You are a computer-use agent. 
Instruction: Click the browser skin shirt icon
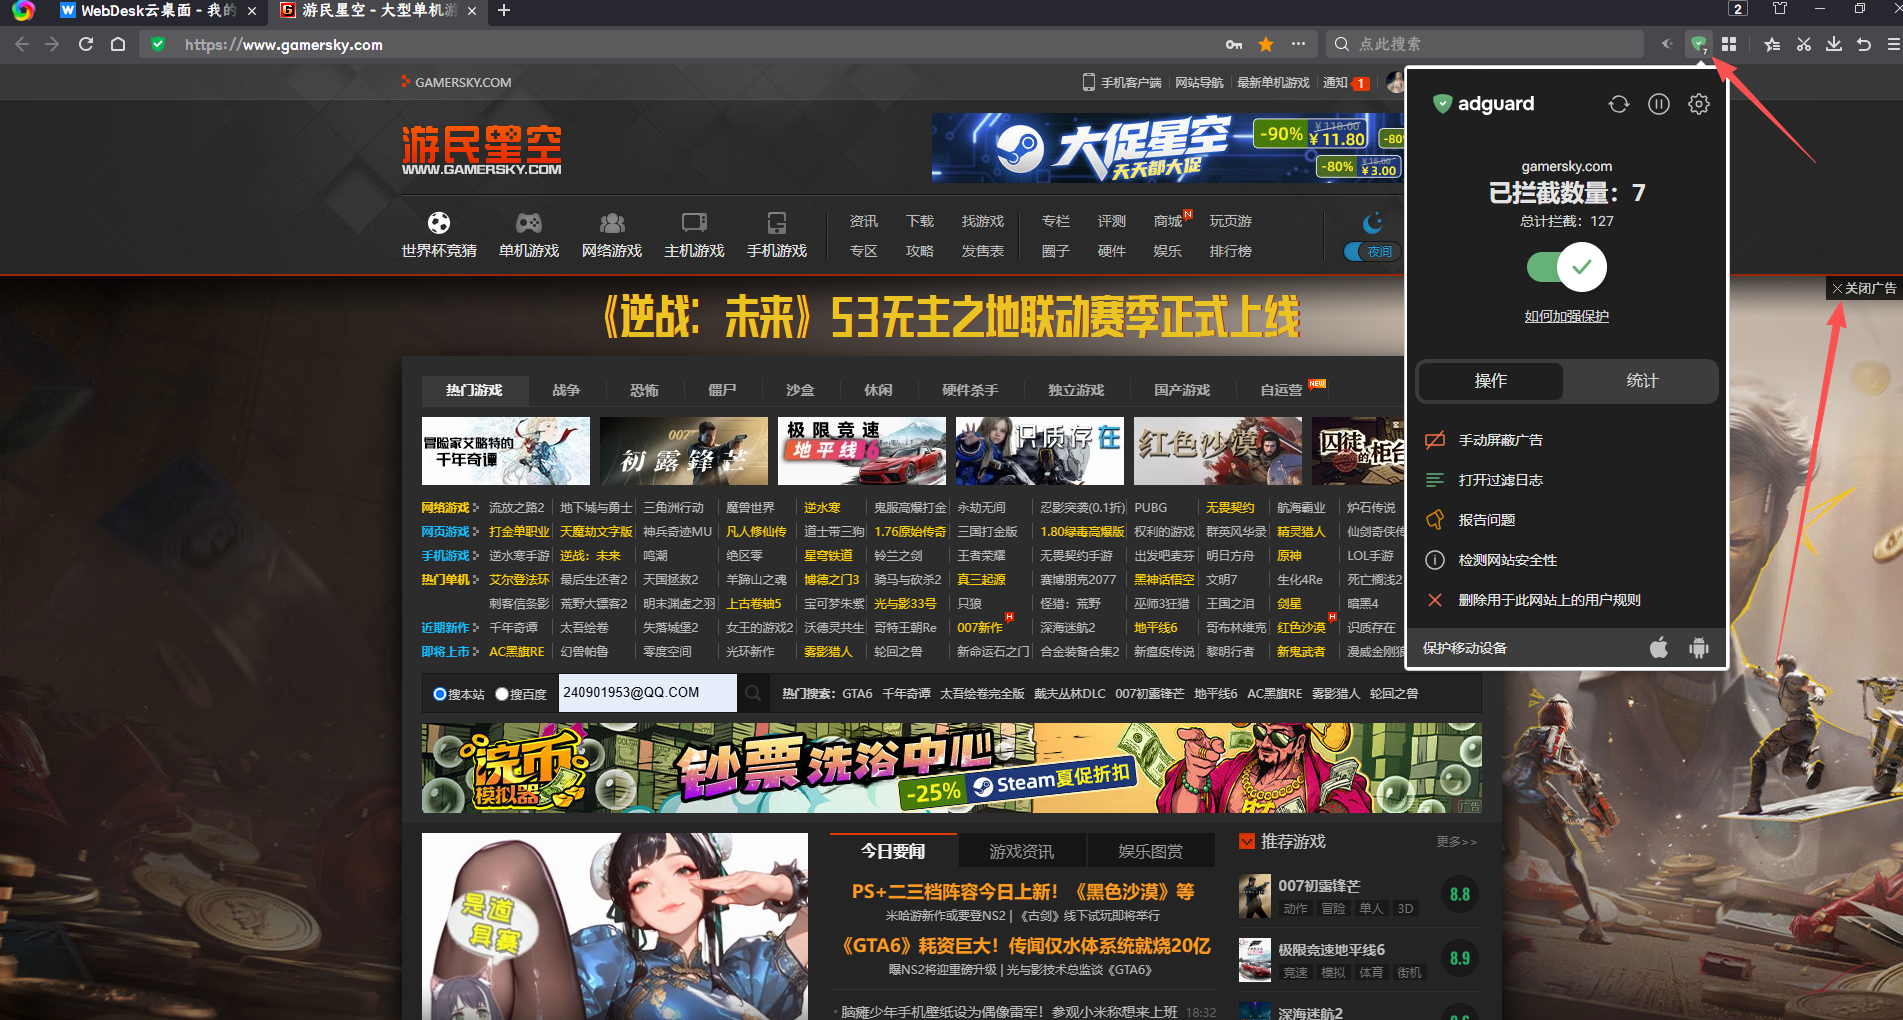coord(1780,9)
